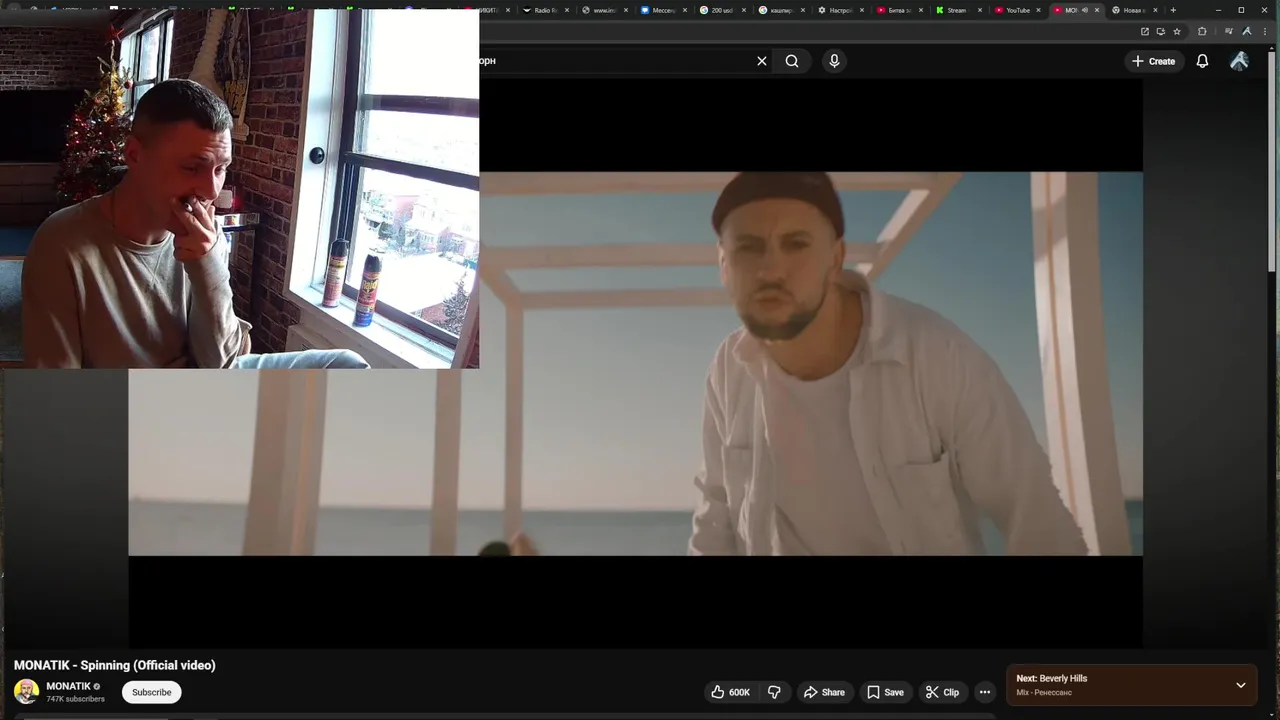Open the Create menu button

[x=1153, y=61]
